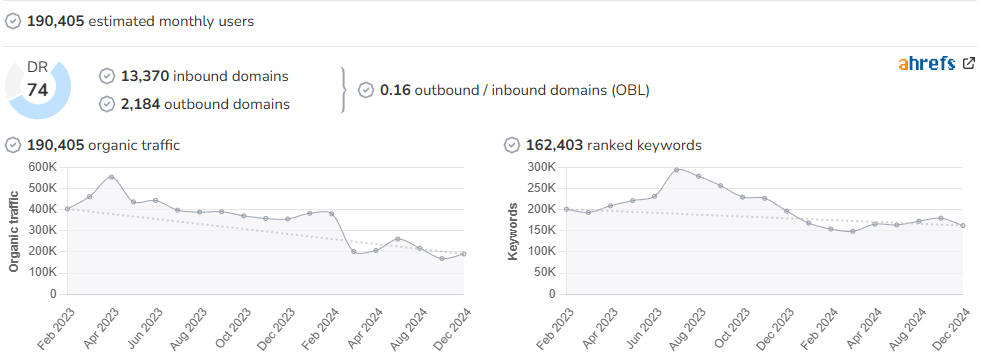
Task: Click the '2,184 outbound domains' text
Action: 206,104
